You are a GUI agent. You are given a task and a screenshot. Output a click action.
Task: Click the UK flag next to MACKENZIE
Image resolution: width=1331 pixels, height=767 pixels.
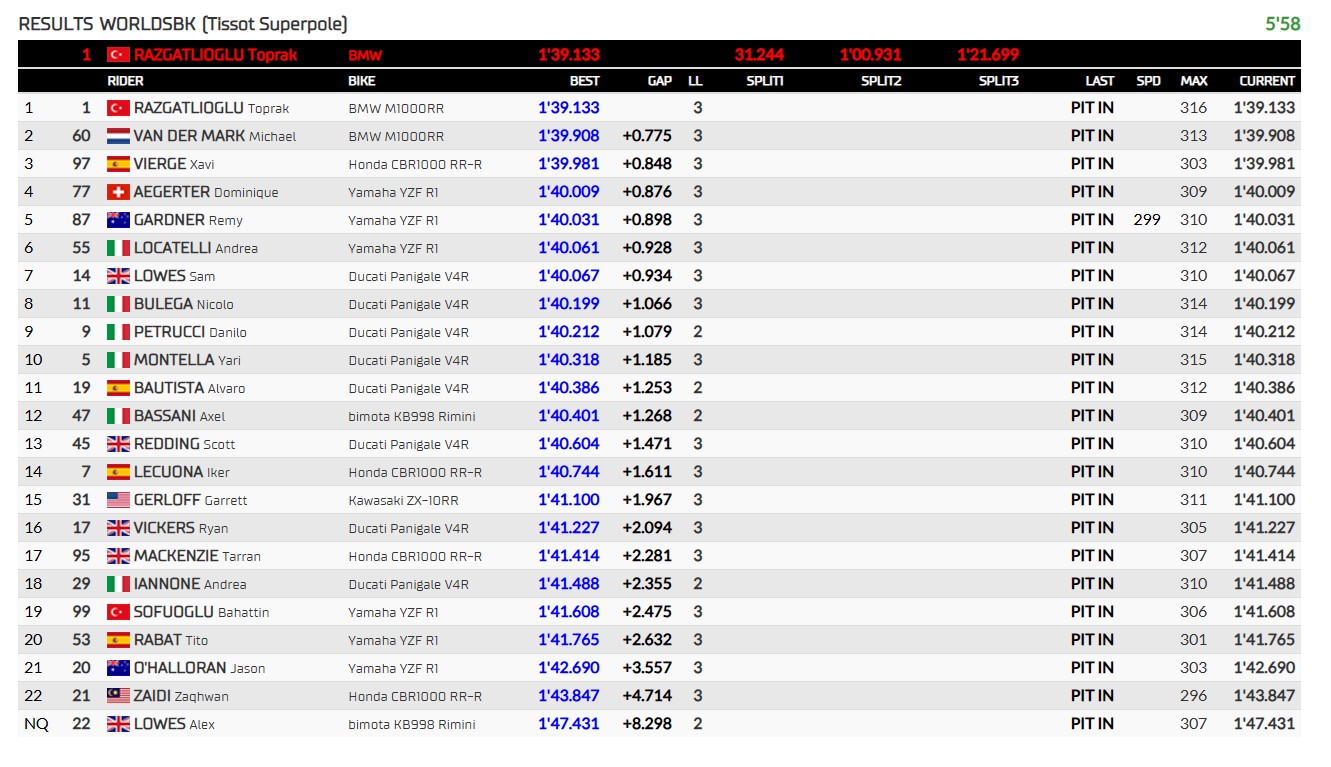118,556
